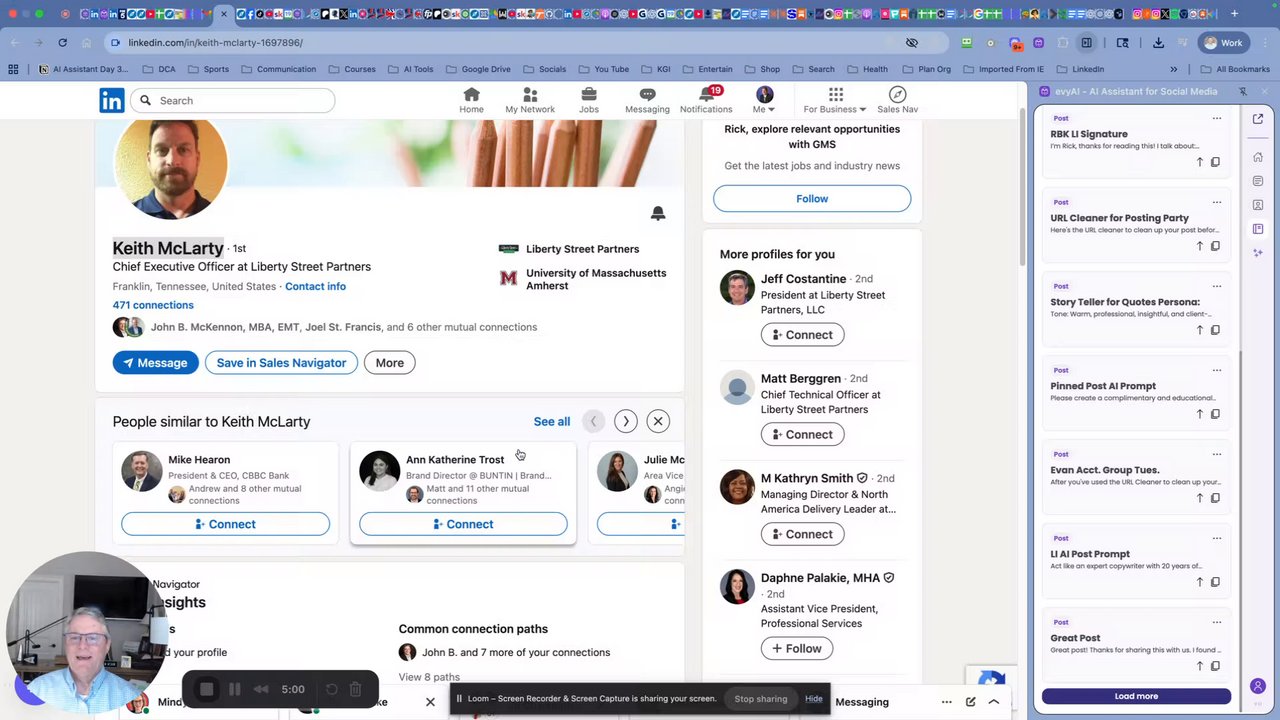1280x720 pixels.
Task: Compose new message in Messaging bar
Action: tap(970, 702)
